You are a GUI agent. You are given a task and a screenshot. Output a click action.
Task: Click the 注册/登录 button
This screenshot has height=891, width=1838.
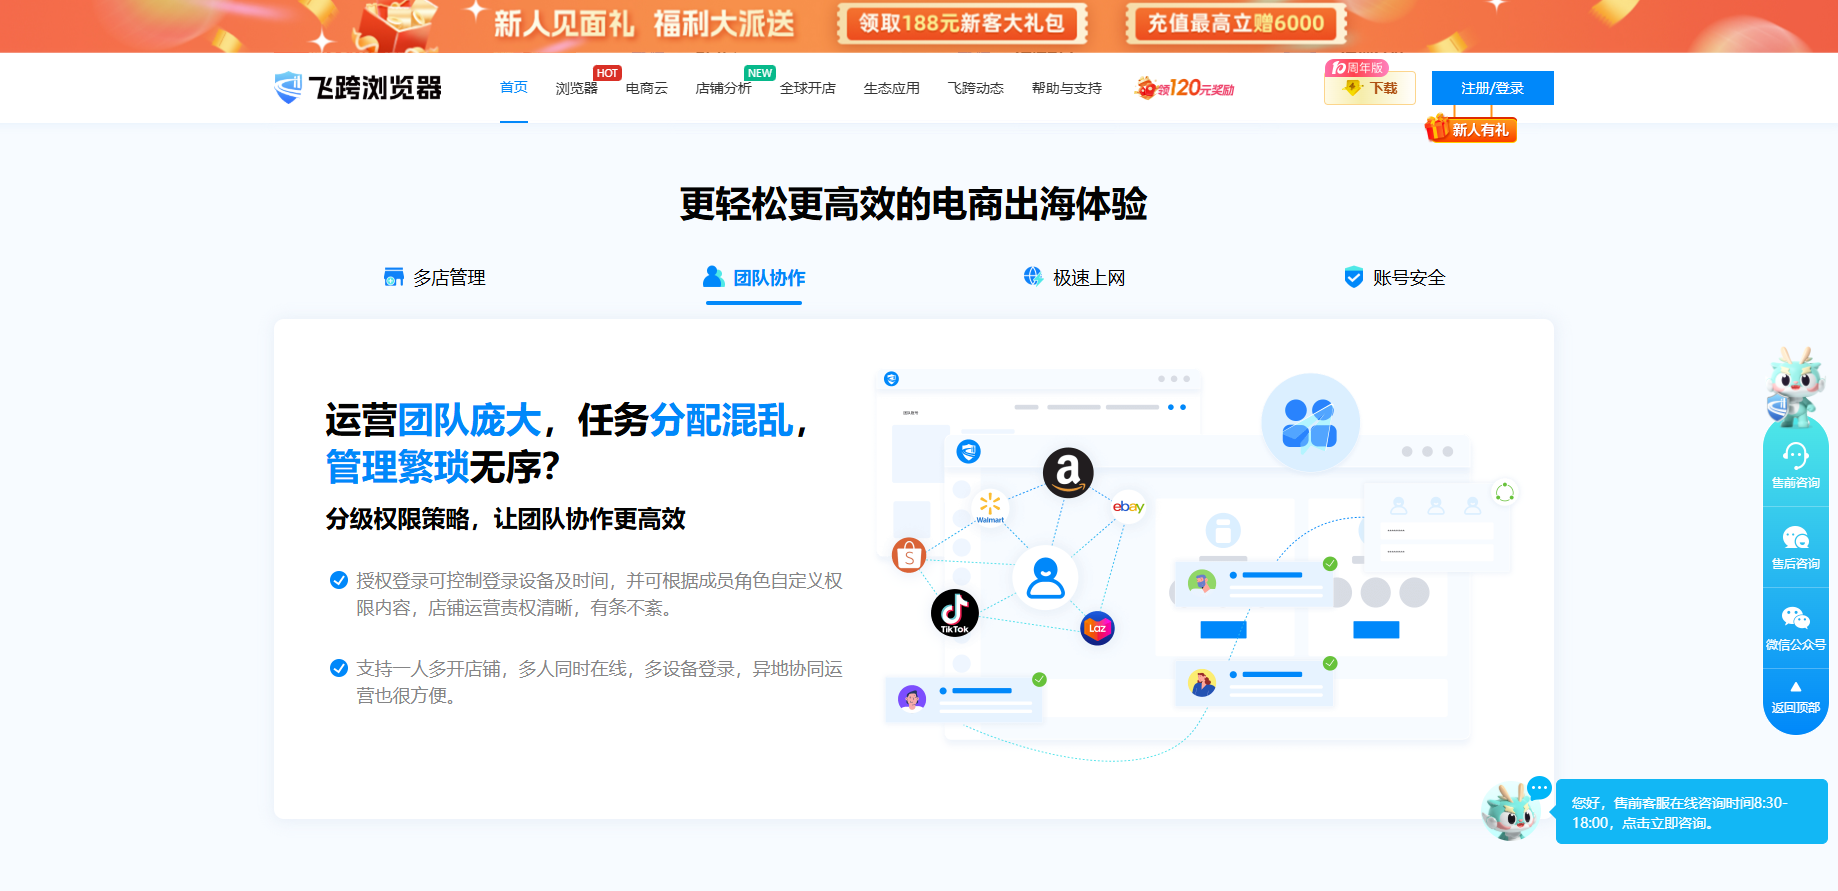[x=1492, y=88]
